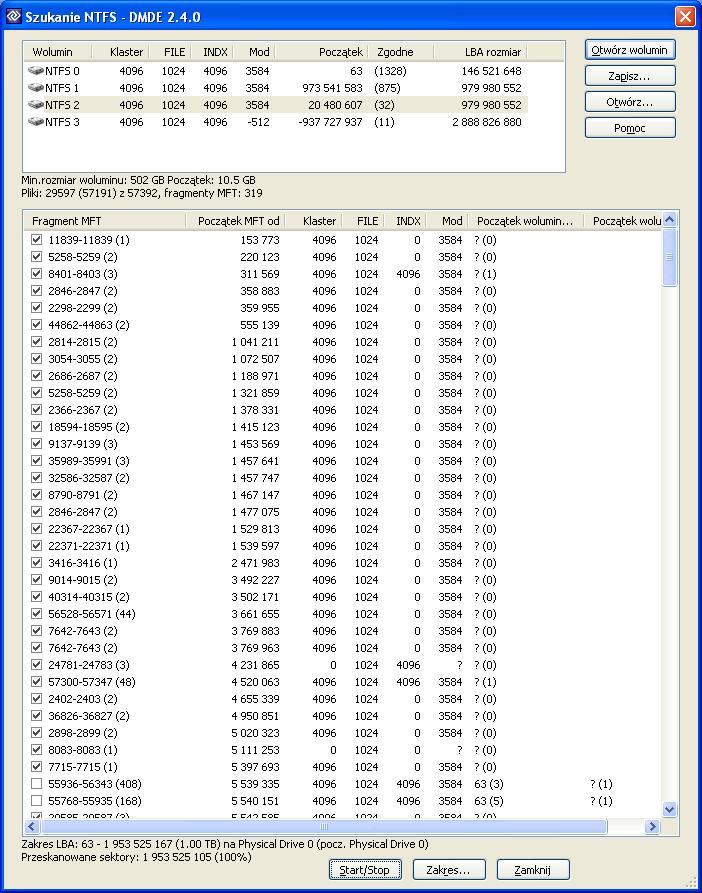Sort fragments by Początek wolumin... header
The width and height of the screenshot is (702, 893).
tap(526, 221)
